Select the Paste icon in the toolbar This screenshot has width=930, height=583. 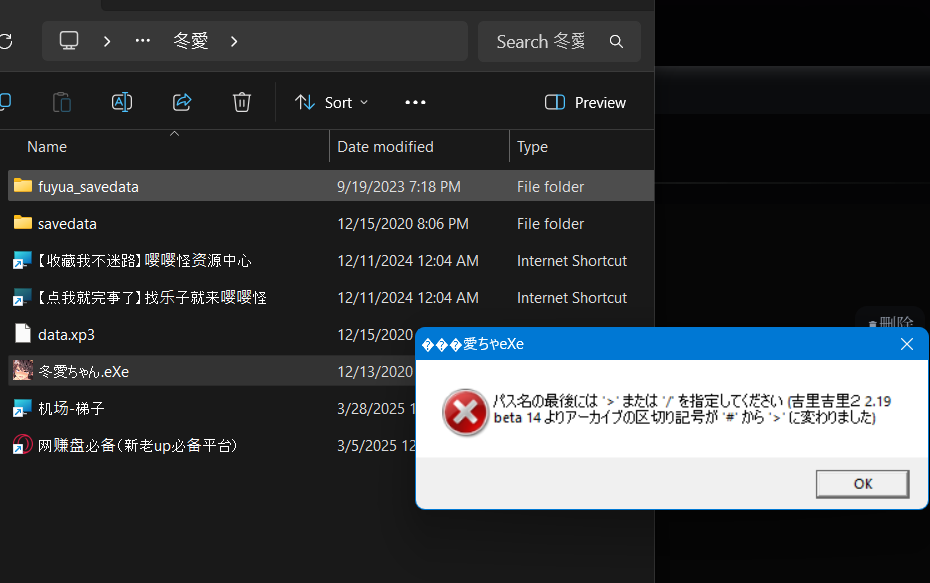pos(61,102)
